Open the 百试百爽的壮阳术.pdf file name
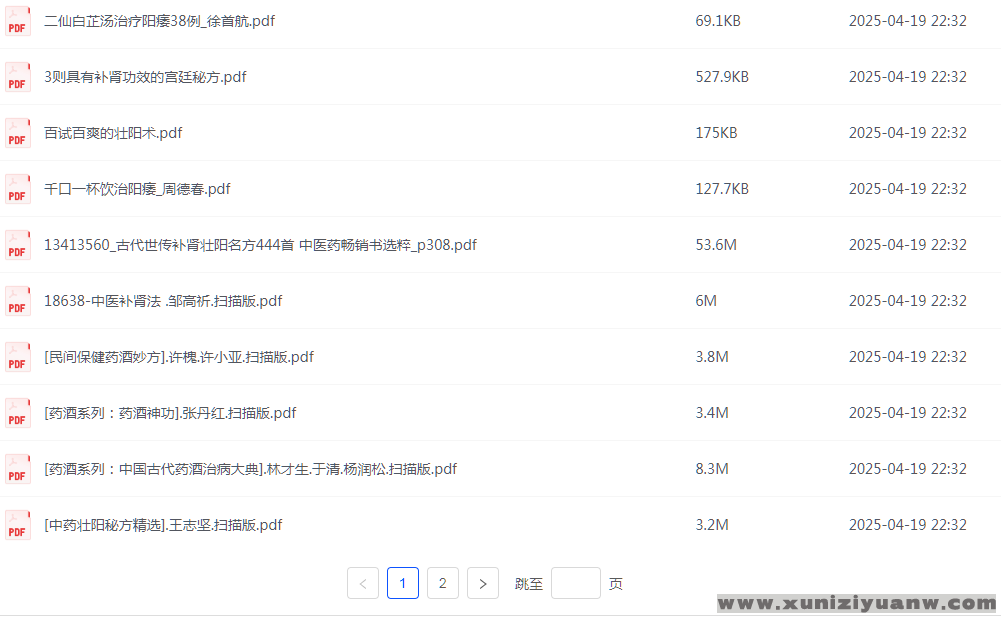The width and height of the screenshot is (1001, 618). [x=113, y=133]
